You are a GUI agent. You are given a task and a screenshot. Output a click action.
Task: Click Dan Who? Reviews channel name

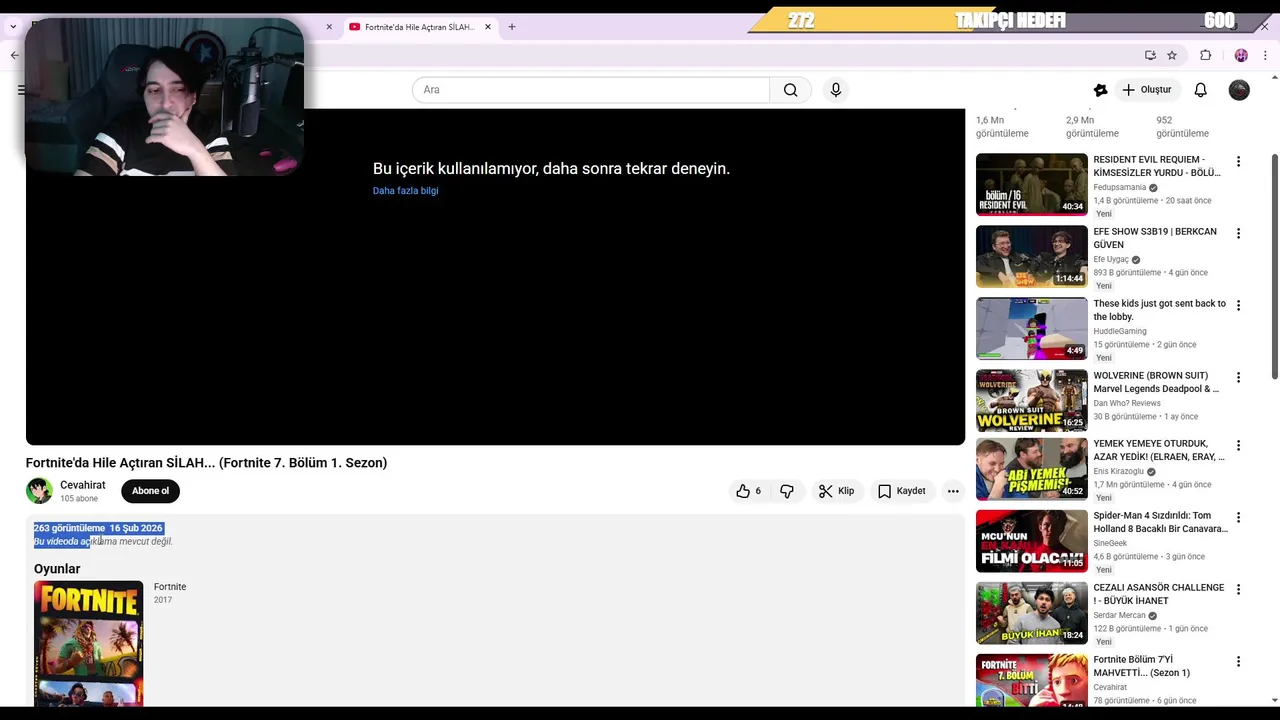(x=1126, y=403)
